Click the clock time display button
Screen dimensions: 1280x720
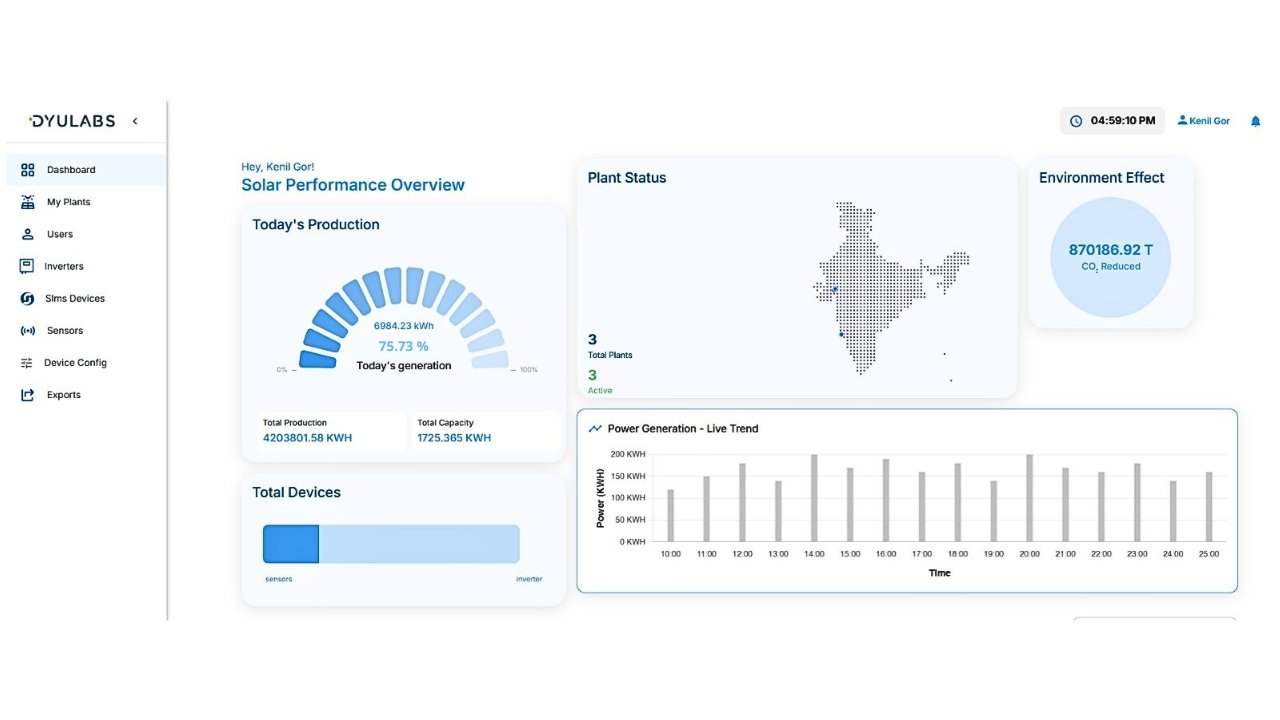pos(1112,121)
